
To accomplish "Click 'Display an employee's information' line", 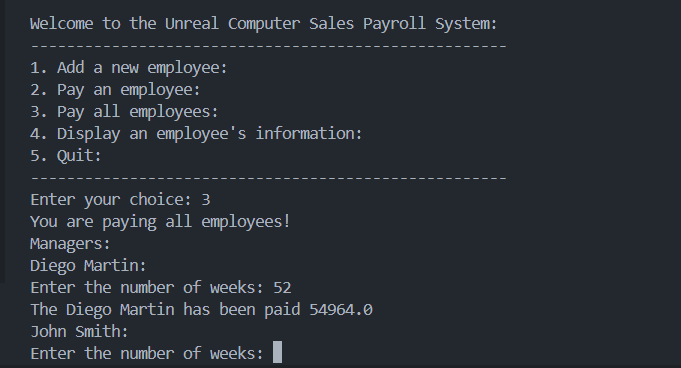I will pos(209,134).
